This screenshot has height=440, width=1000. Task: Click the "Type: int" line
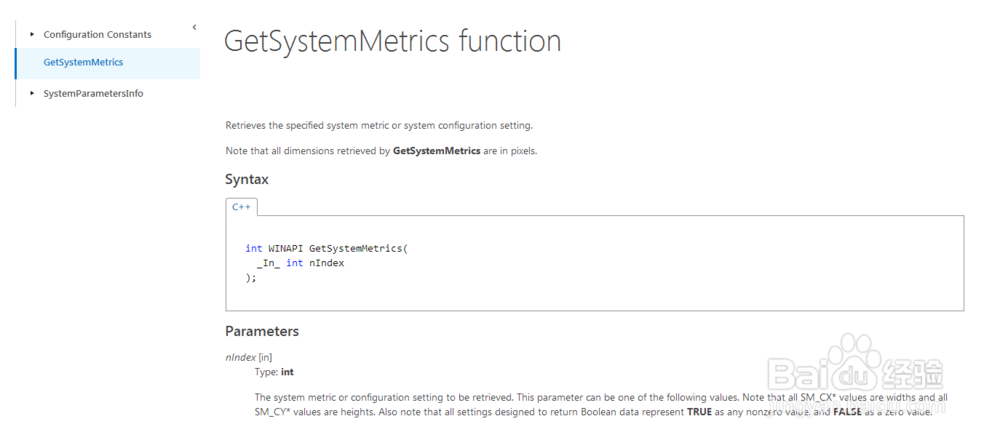coord(274,372)
